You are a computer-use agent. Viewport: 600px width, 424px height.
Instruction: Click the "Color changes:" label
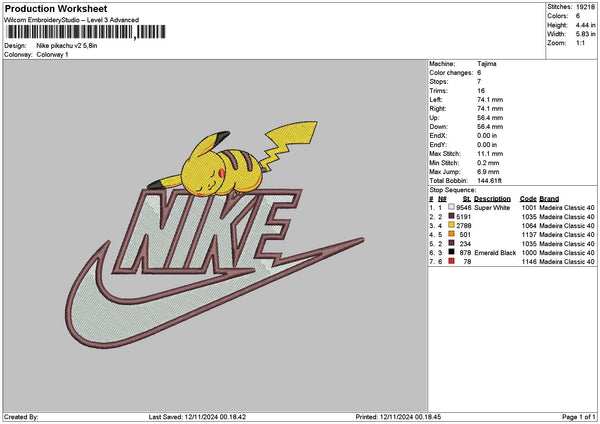click(x=451, y=73)
